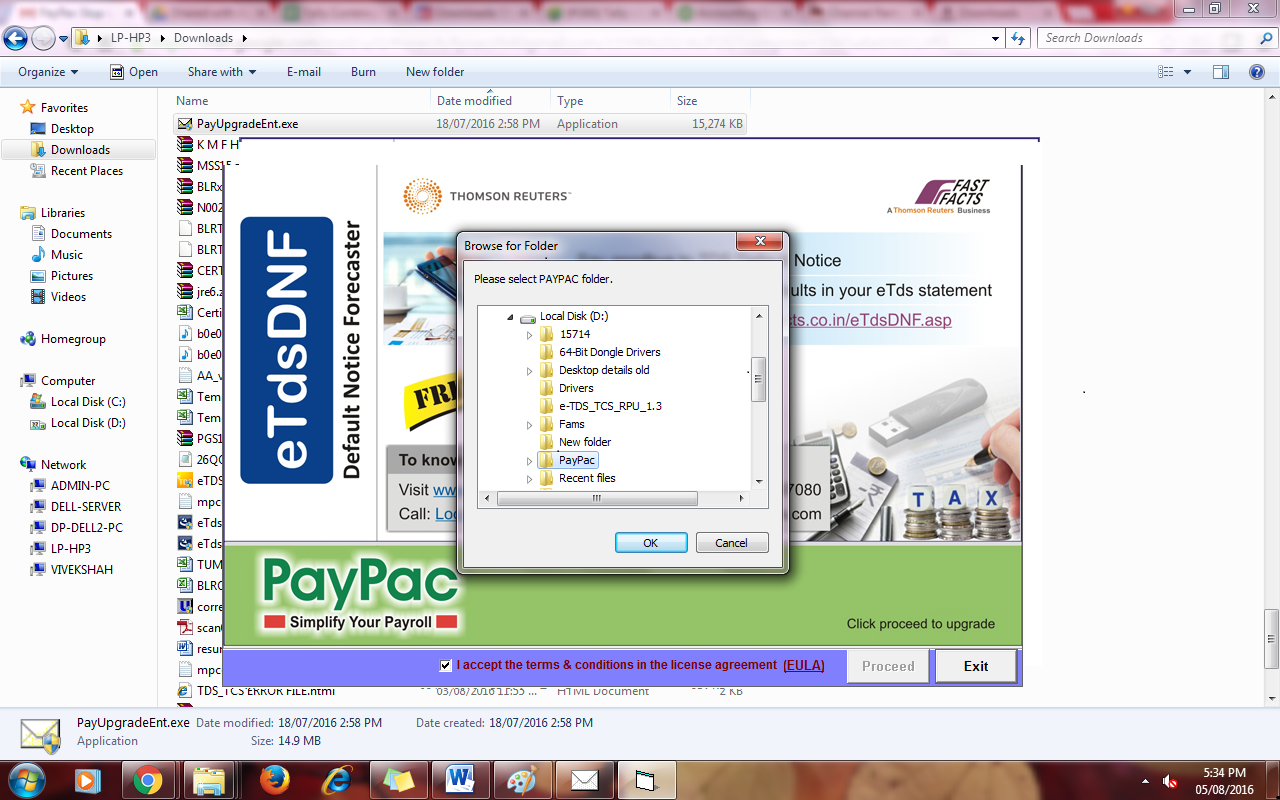Change view using the views icon
Viewport: 1280px width, 800px height.
[1165, 72]
